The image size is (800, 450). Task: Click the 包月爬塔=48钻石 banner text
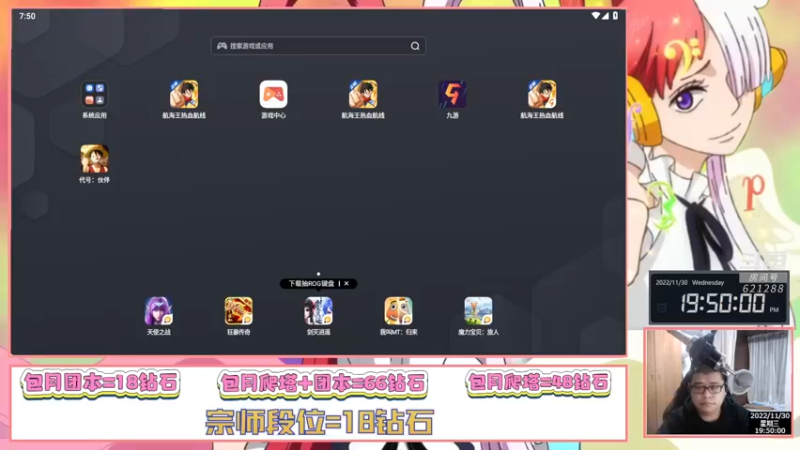click(x=538, y=382)
